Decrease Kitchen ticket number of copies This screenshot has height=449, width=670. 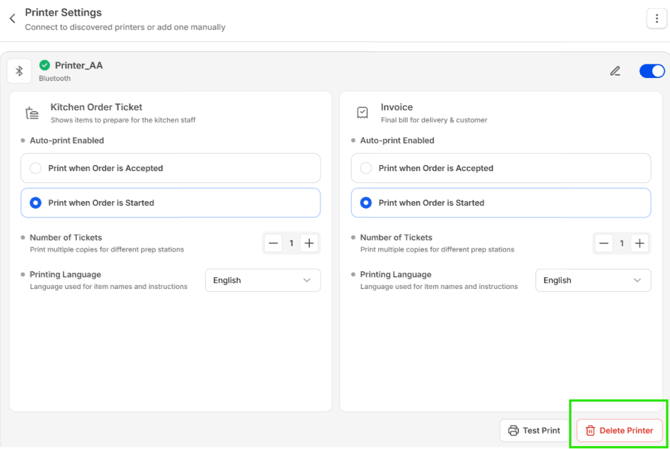[x=274, y=243]
